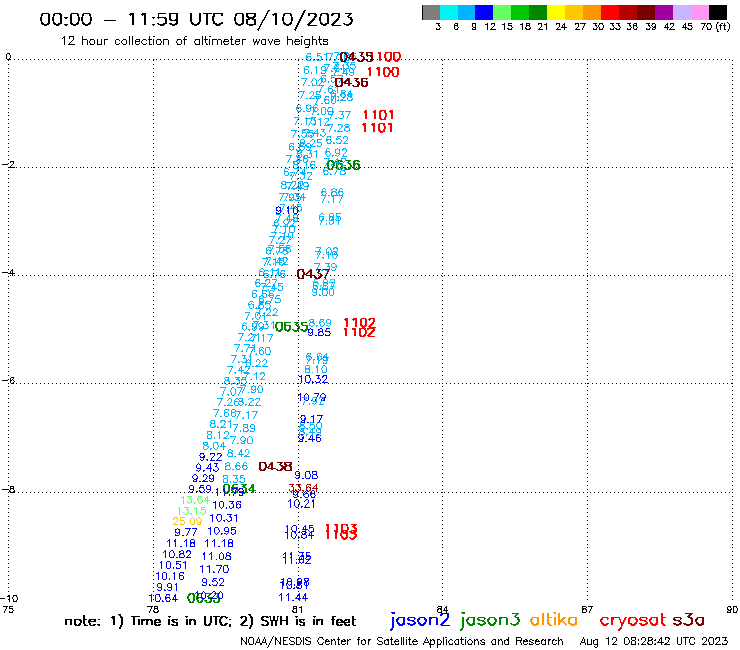740x650 pixels.
Task: Click the pink legend swatch ending at 70
Action: coord(699,12)
